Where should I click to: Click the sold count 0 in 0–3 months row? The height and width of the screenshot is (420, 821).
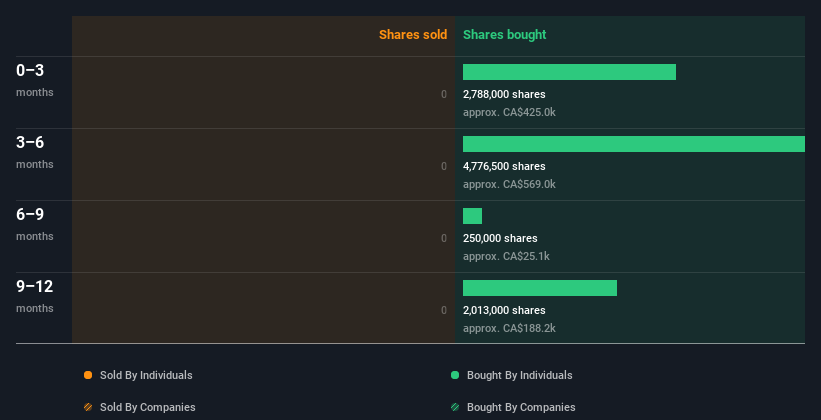pyautogui.click(x=444, y=94)
